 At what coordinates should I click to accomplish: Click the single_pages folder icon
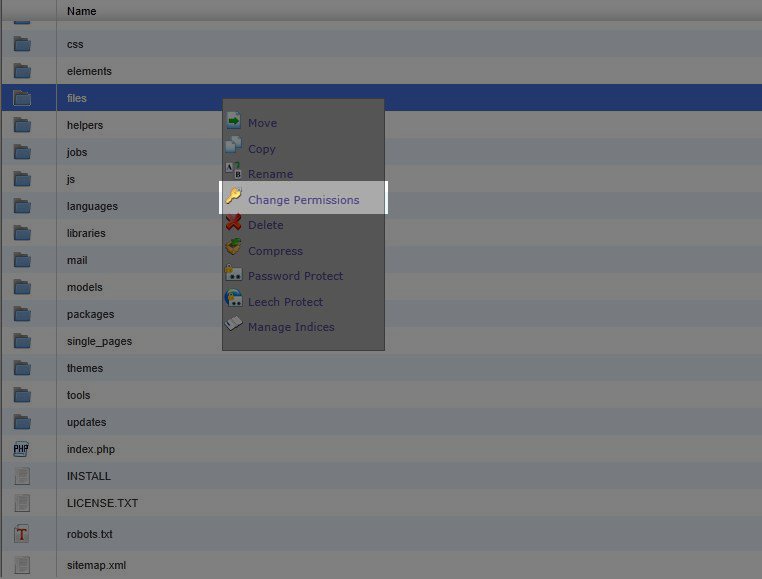[22, 341]
